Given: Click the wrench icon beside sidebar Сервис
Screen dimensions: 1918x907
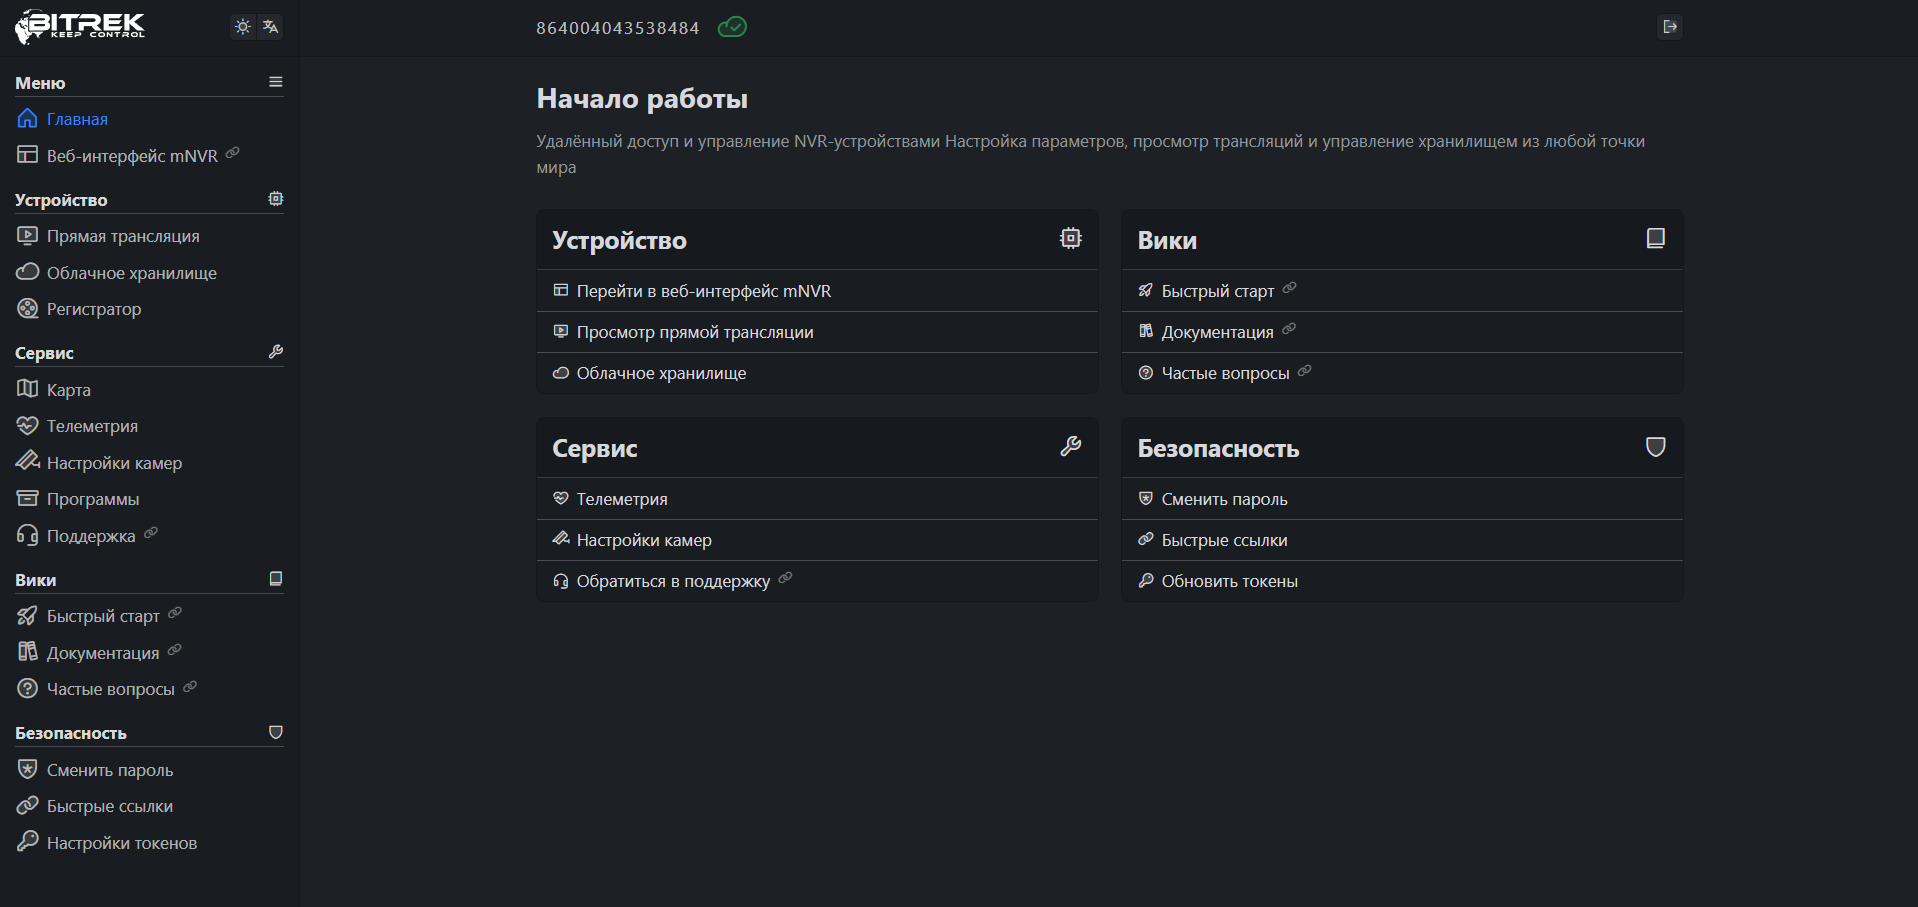Looking at the screenshot, I should click(276, 352).
